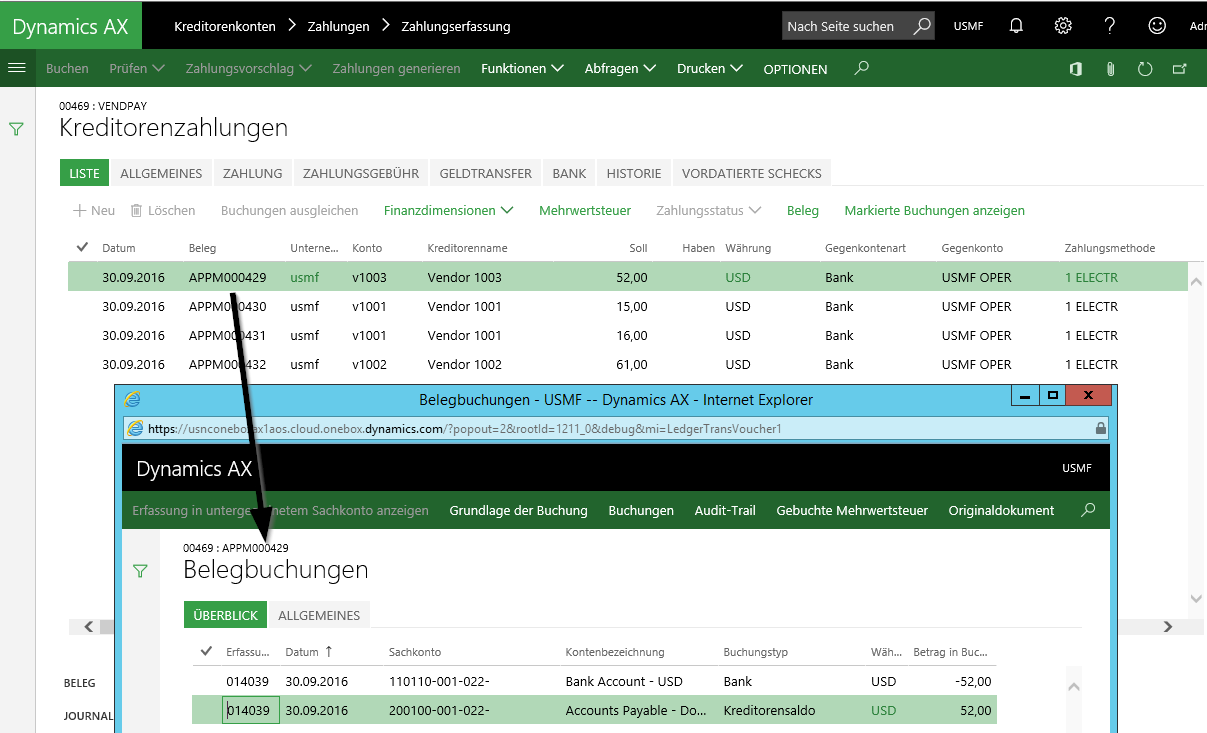This screenshot has width=1207, height=733.
Task: Expand the Funktionen dropdown menu
Action: [x=522, y=69]
